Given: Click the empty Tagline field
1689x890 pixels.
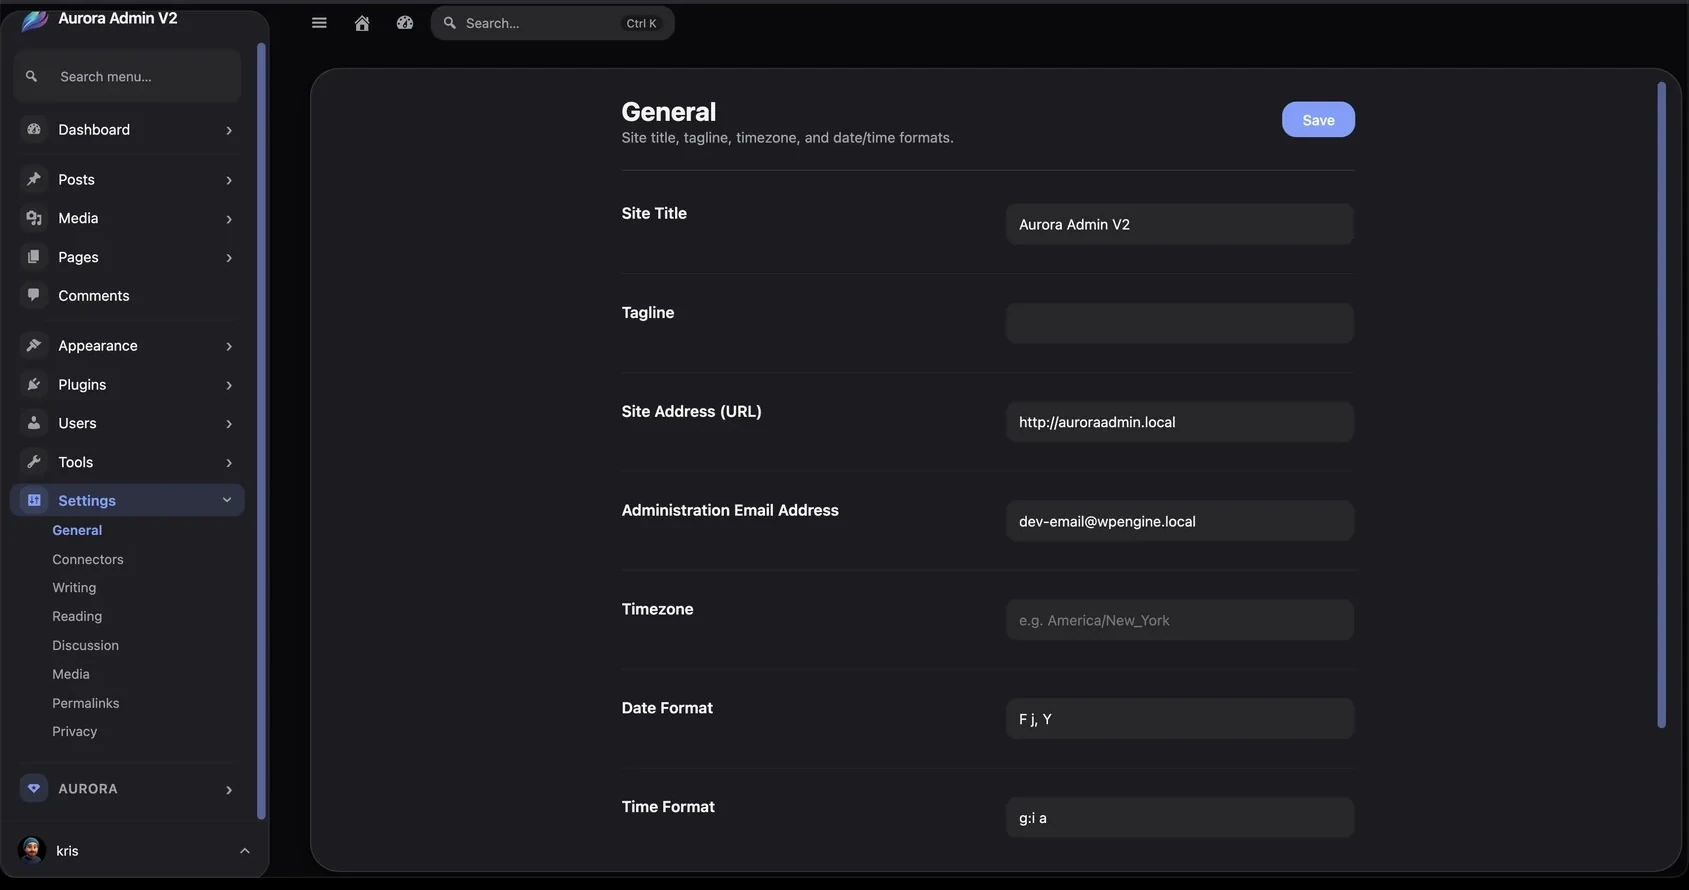Looking at the screenshot, I should pyautogui.click(x=1180, y=323).
